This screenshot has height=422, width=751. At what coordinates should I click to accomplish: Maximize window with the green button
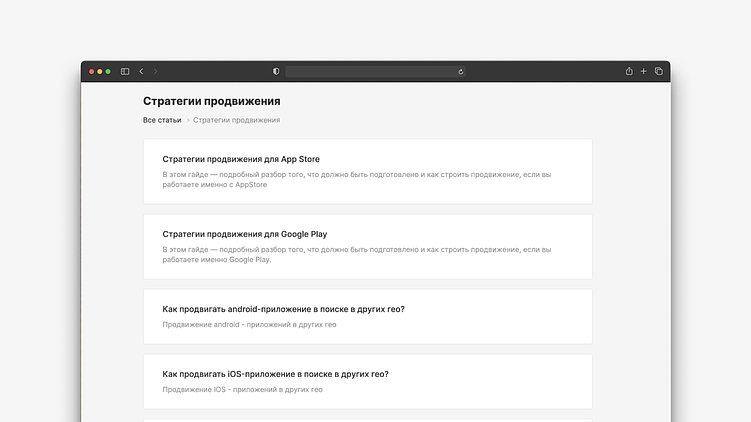coord(108,71)
